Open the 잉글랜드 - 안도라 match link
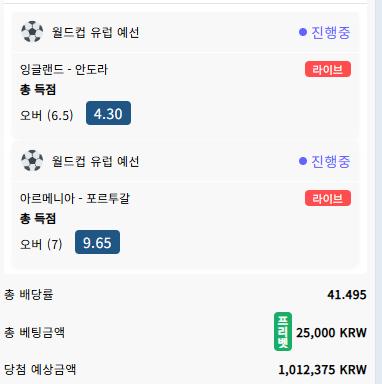 point(64,70)
